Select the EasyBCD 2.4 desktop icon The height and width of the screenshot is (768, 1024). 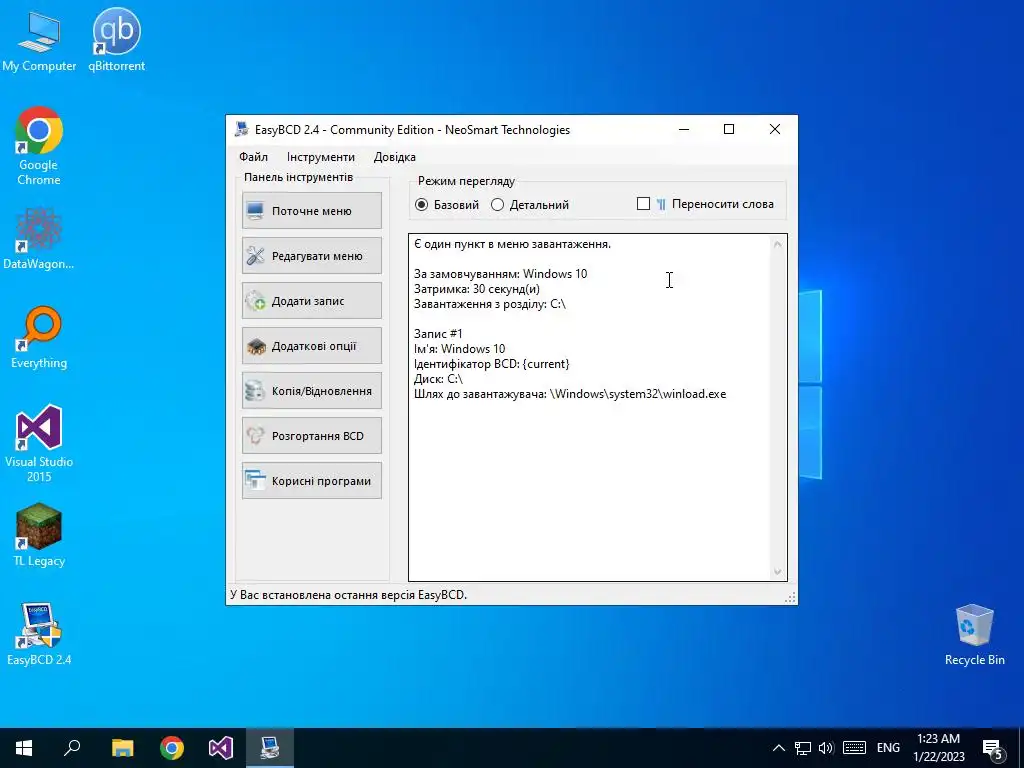(39, 634)
